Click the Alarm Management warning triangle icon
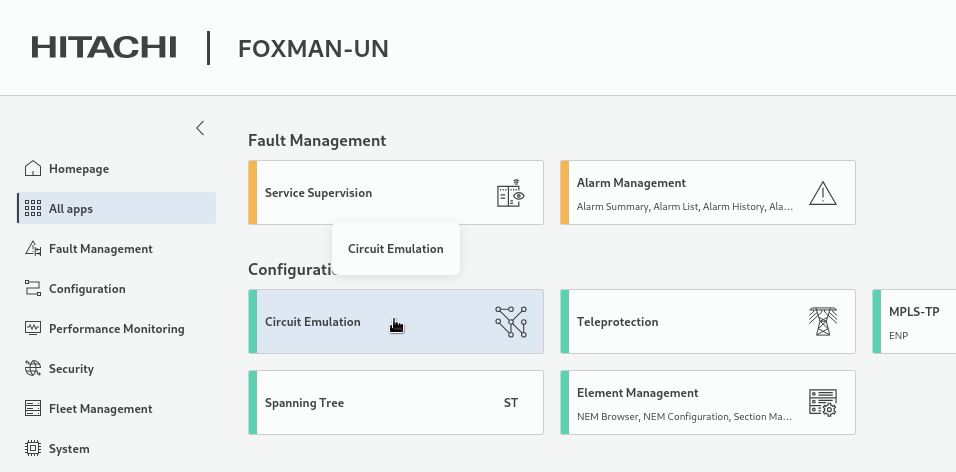 (x=822, y=194)
